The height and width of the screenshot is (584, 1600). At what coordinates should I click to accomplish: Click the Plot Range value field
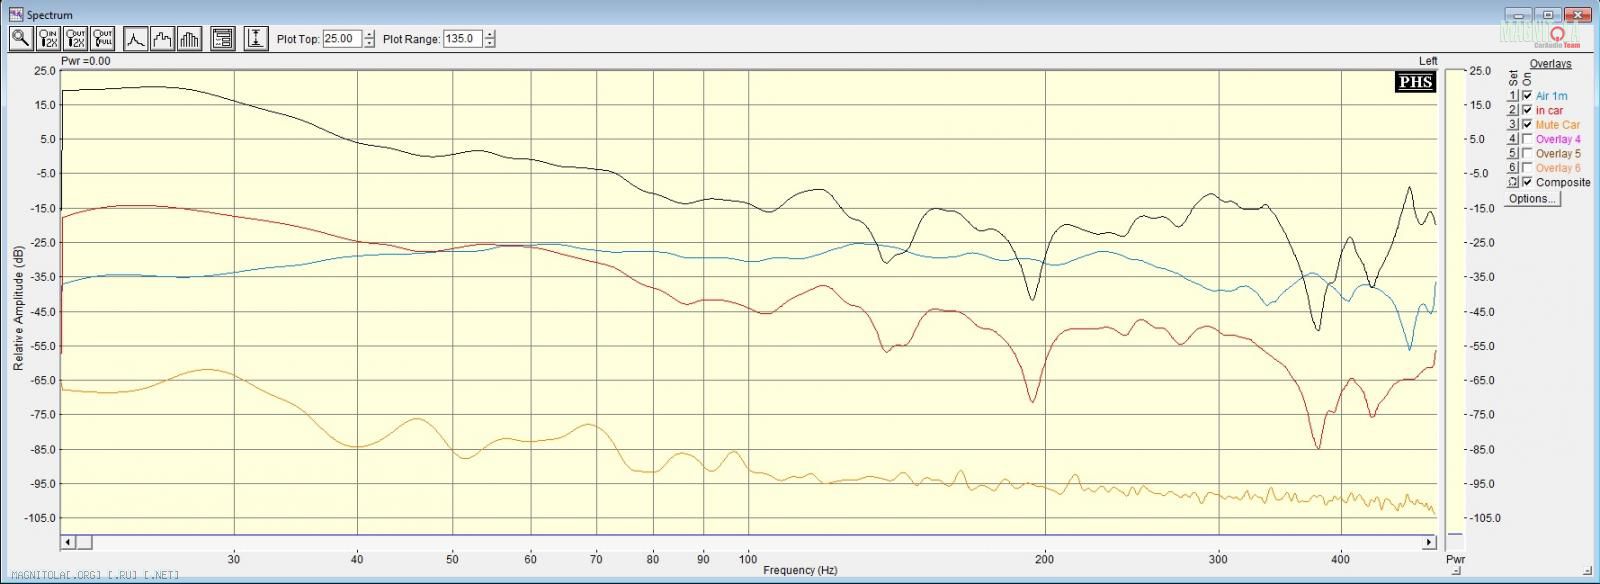pyautogui.click(x=462, y=39)
